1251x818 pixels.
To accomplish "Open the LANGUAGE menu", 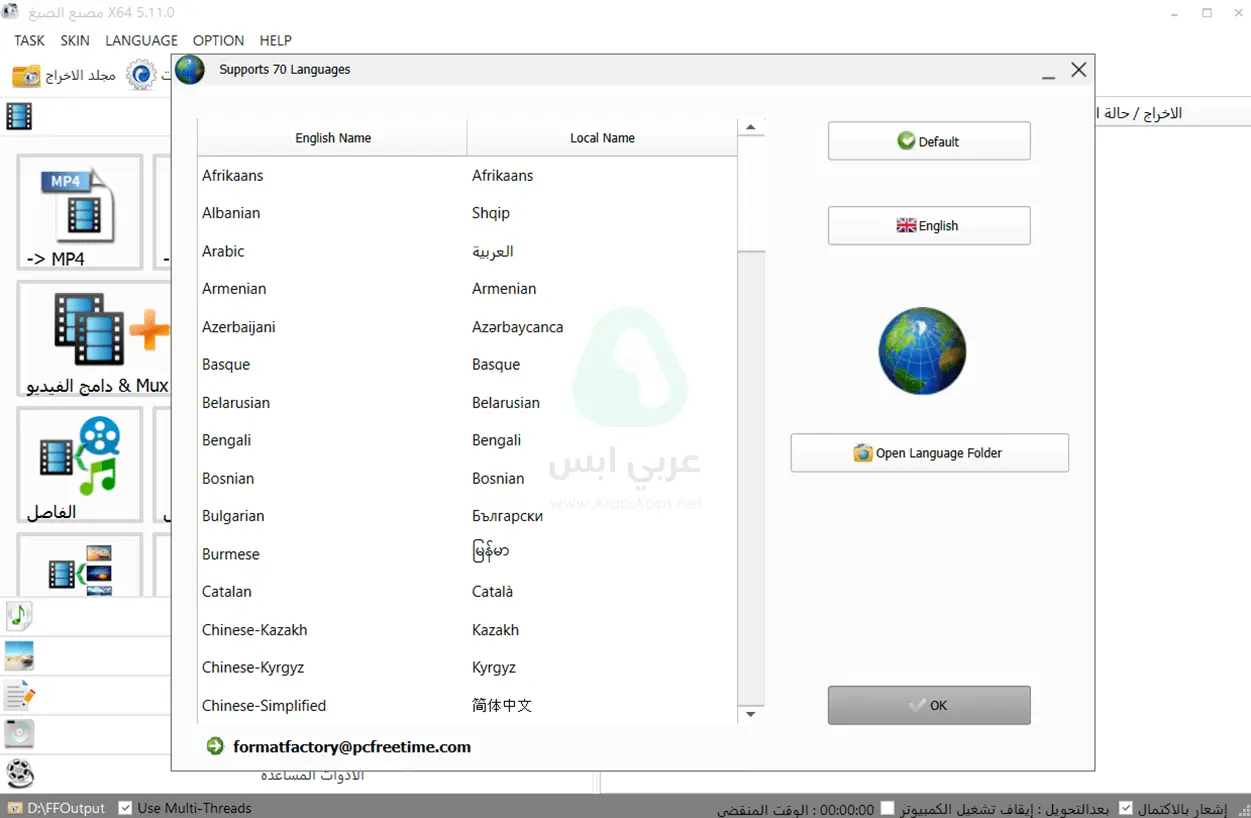I will pyautogui.click(x=141, y=40).
